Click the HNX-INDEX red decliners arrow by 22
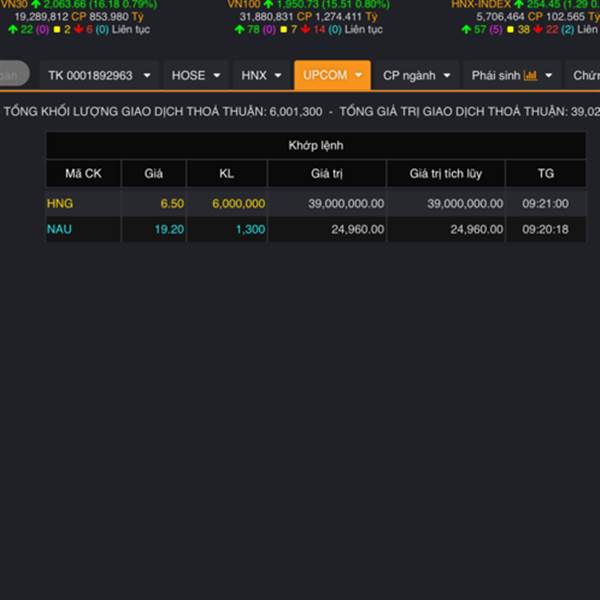Image resolution: width=600 pixels, height=600 pixels. (538, 29)
